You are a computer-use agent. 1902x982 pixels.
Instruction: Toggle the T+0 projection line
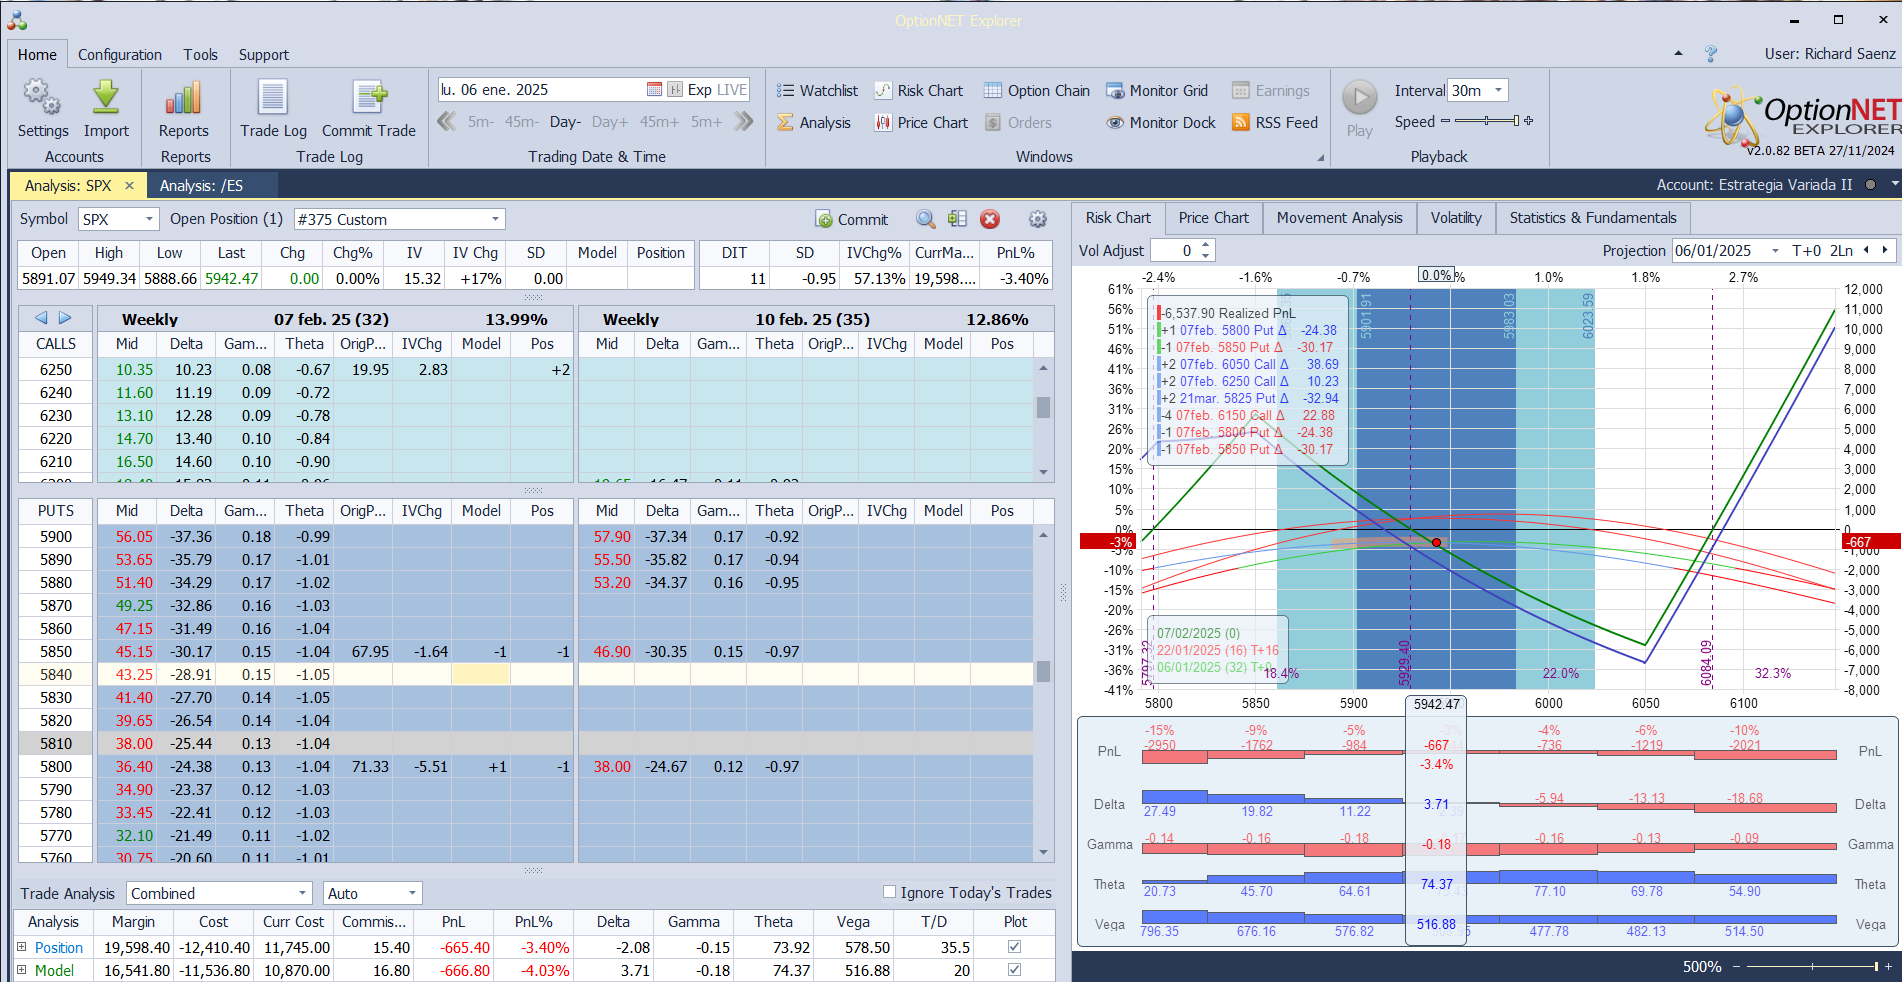(1806, 251)
